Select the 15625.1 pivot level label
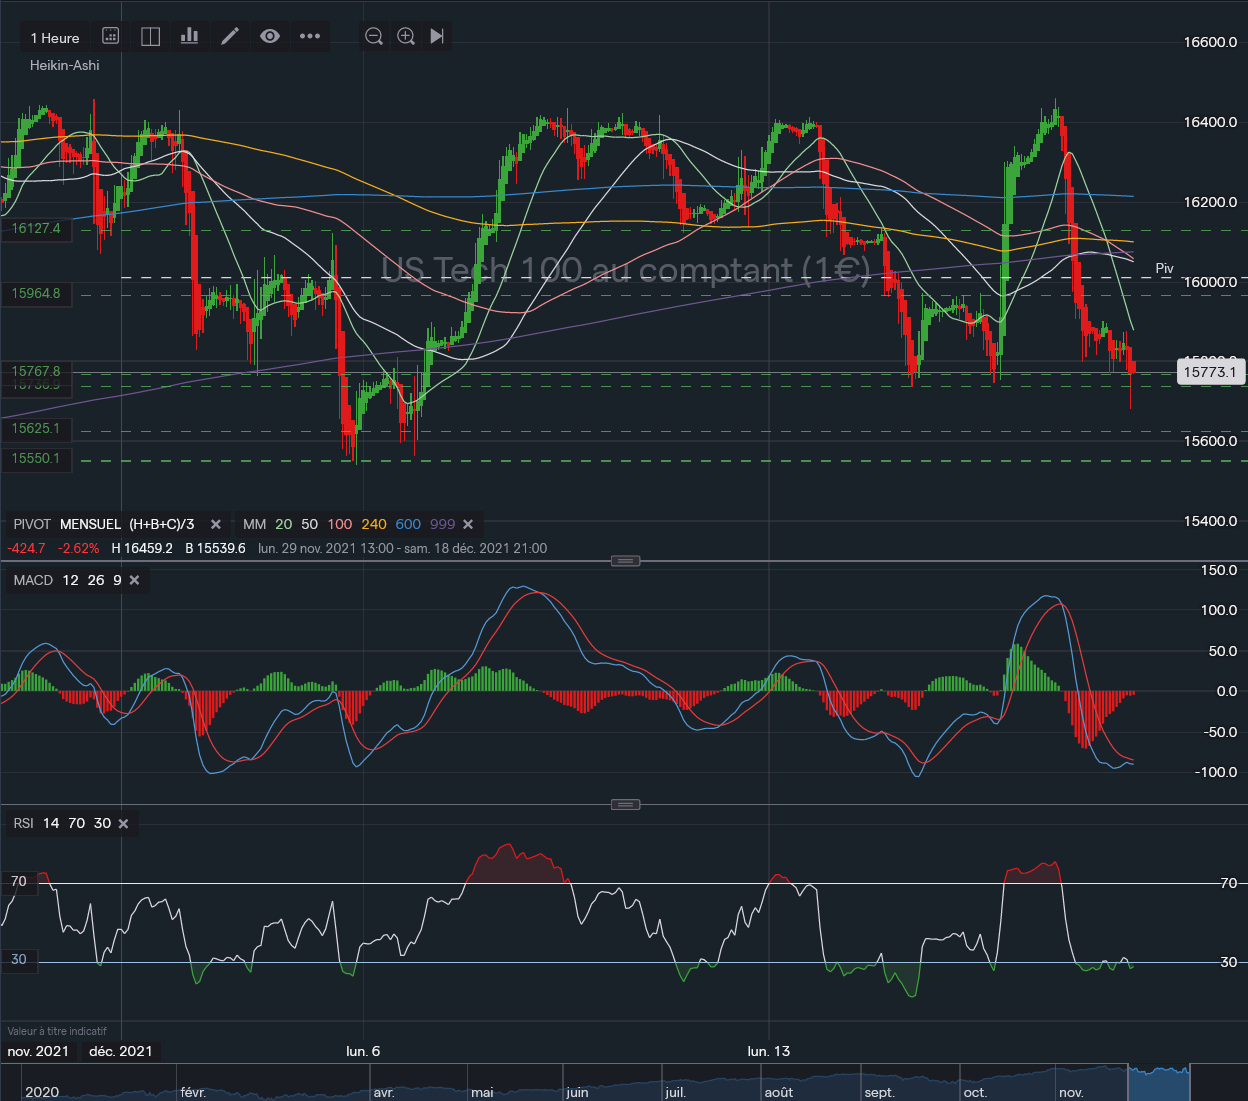Screen dimensions: 1248x1101 (36, 429)
